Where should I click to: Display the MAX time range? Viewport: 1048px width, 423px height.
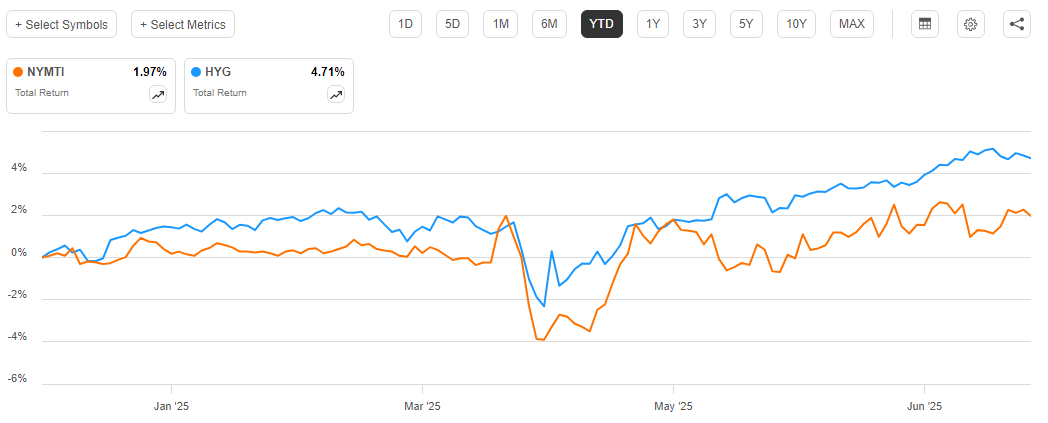click(852, 24)
